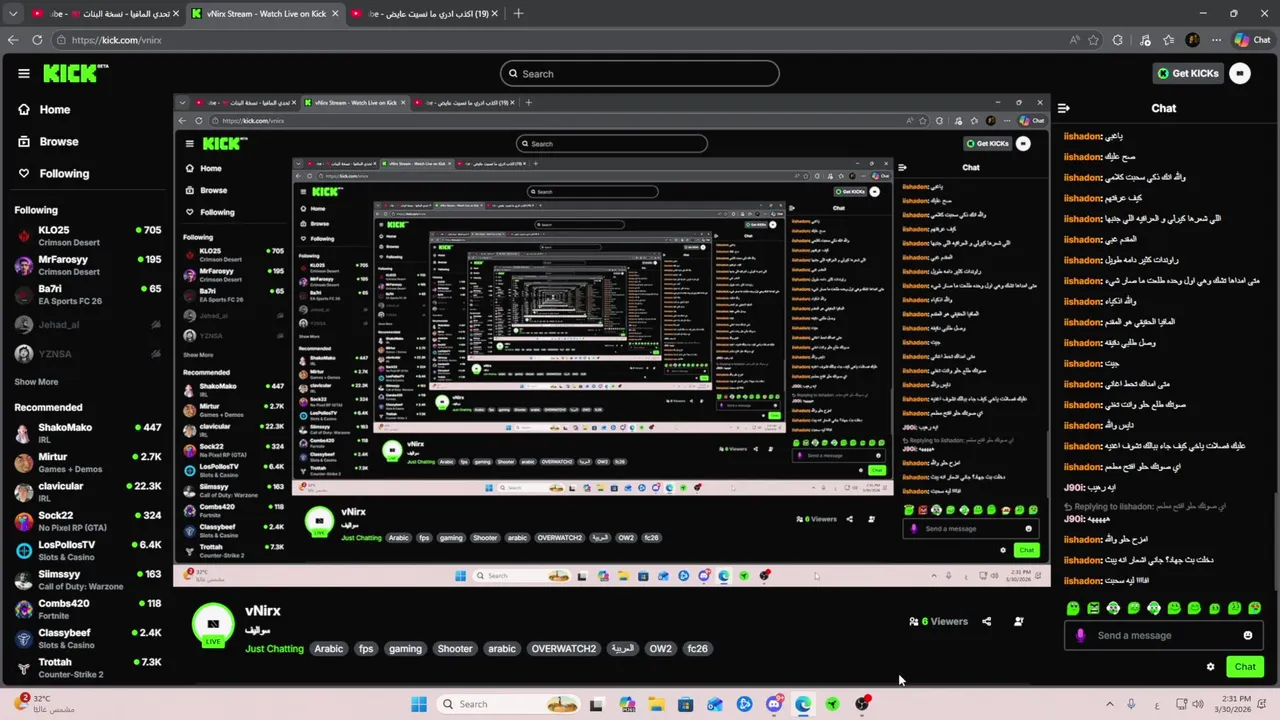Open MrFarosyy channel in Following
1280x720 pixels.
pyautogui.click(x=88, y=265)
